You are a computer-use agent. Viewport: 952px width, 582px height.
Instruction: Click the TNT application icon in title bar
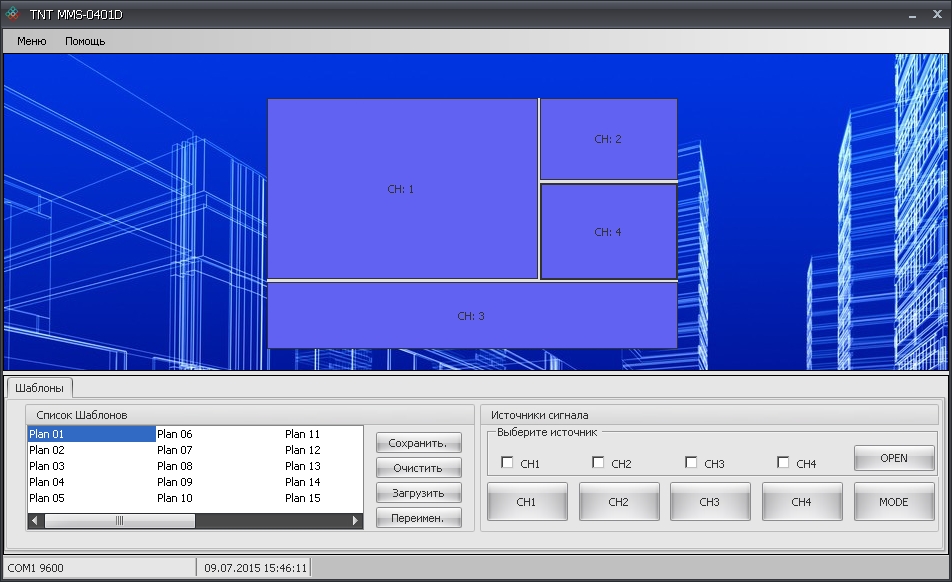[12, 14]
